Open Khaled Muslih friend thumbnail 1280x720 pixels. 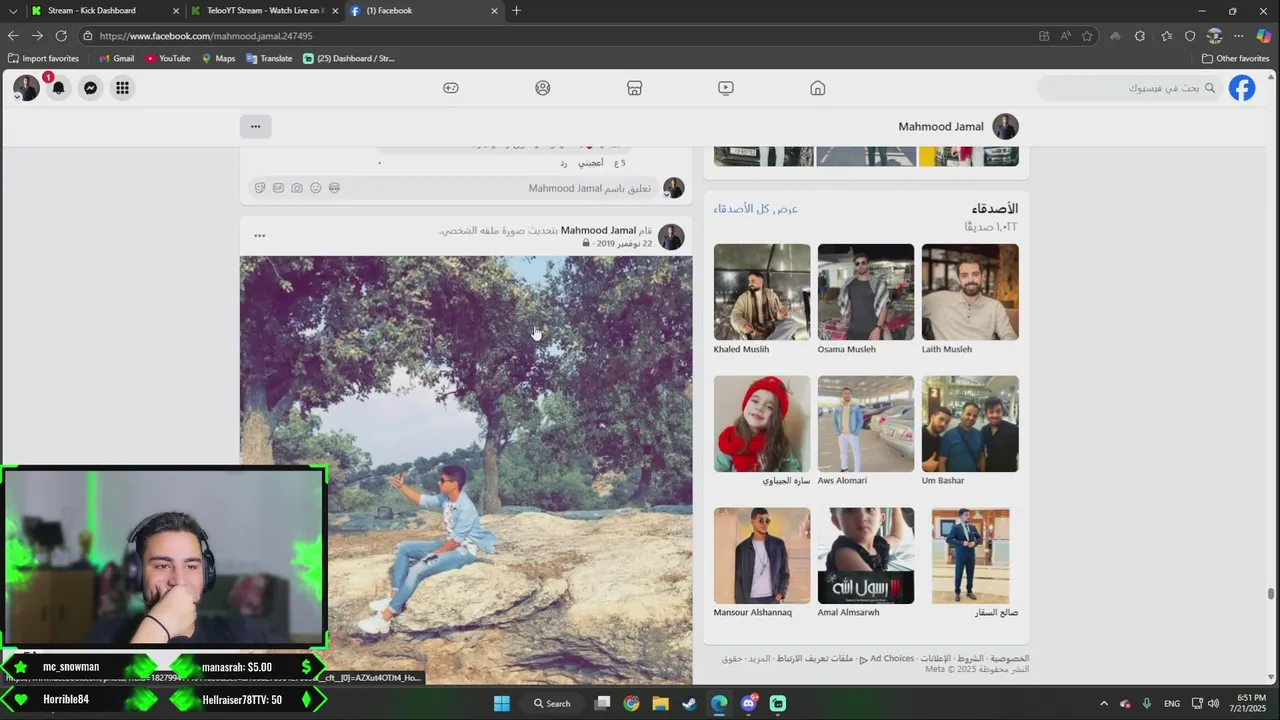click(762, 291)
